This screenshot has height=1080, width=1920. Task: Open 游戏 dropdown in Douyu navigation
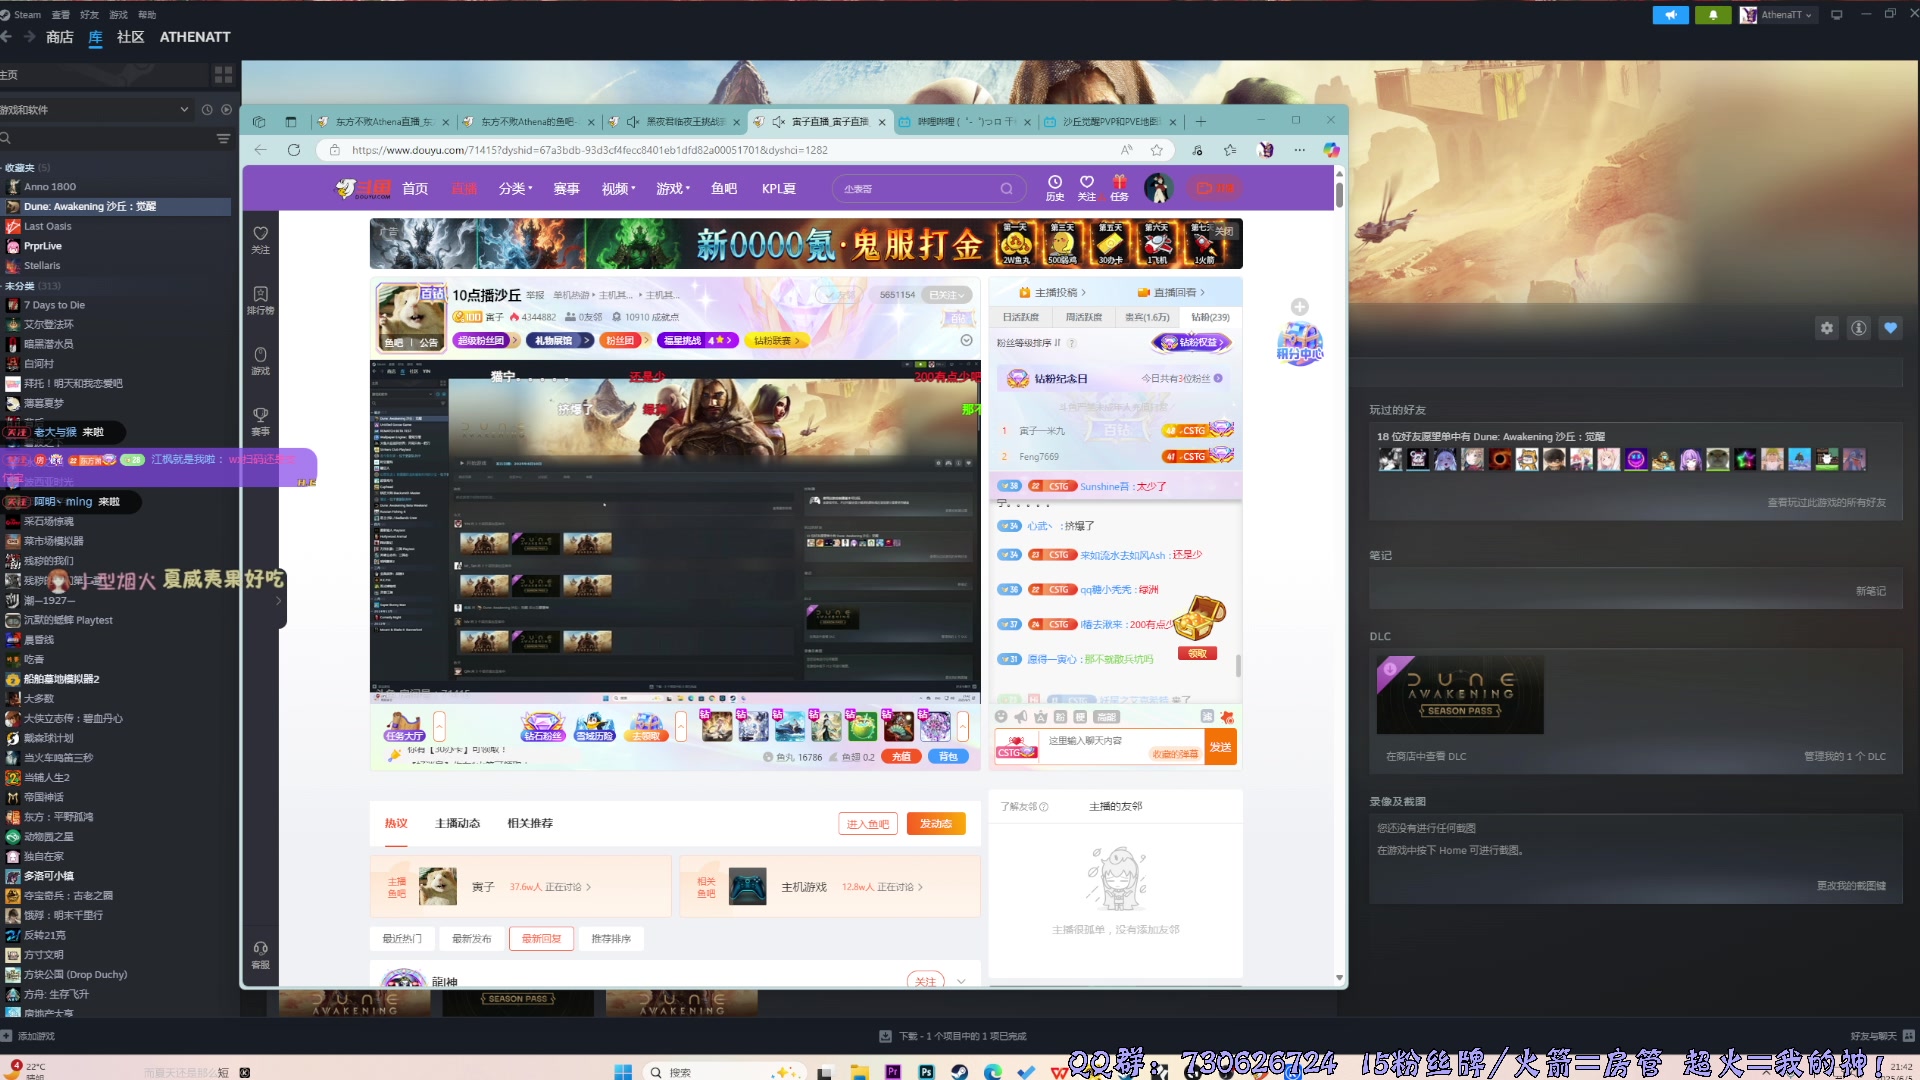tap(673, 189)
